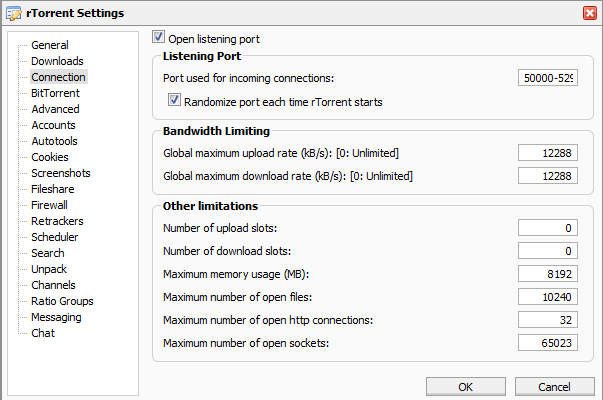
Task: Close the rTorrent Settings dialog
Action: tap(590, 13)
